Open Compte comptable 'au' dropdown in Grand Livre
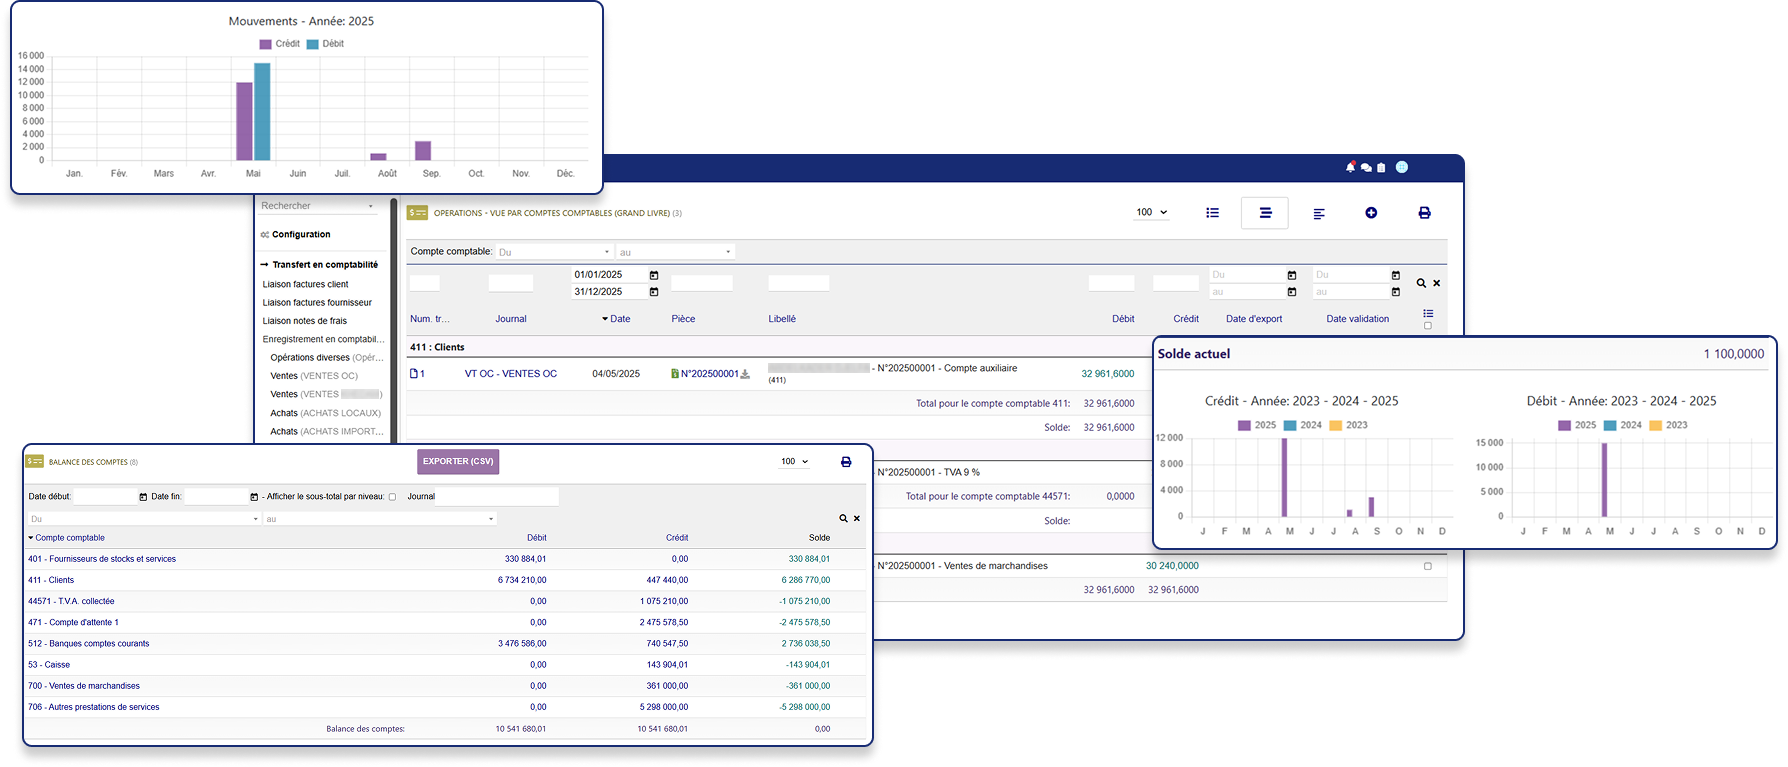1788x767 pixels. (675, 252)
